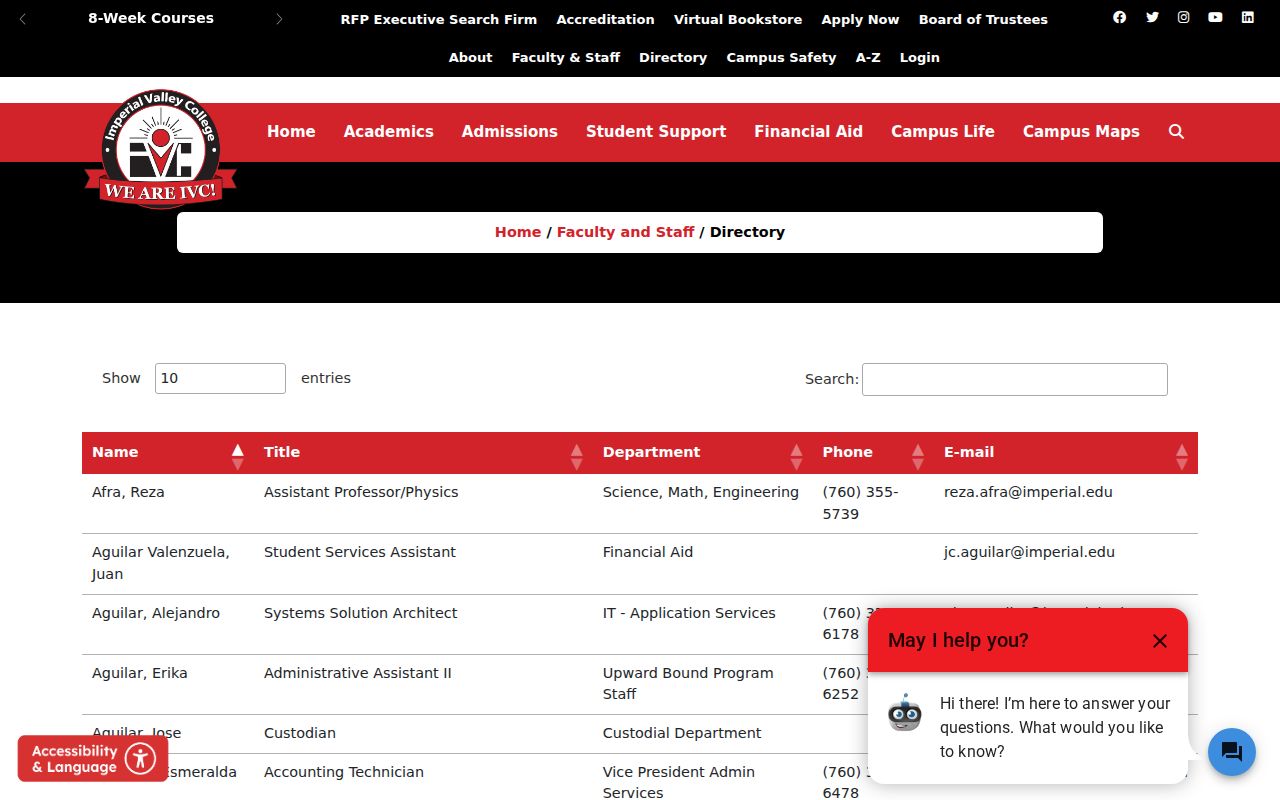Open the 8-Week Courses announcement link
This screenshot has width=1280, height=800.
click(151, 18)
